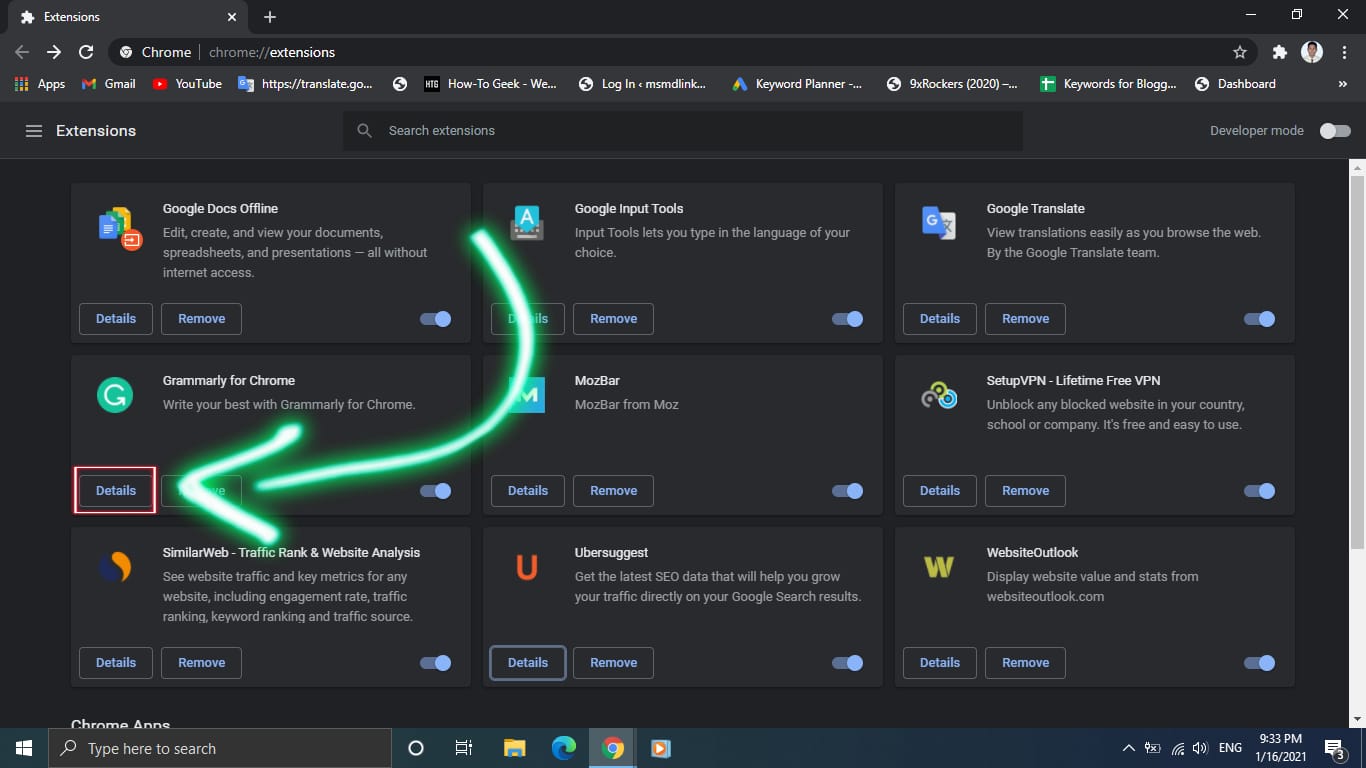Click the Ubersuggest U icon
Image resolution: width=1366 pixels, height=768 pixels.
(x=527, y=567)
